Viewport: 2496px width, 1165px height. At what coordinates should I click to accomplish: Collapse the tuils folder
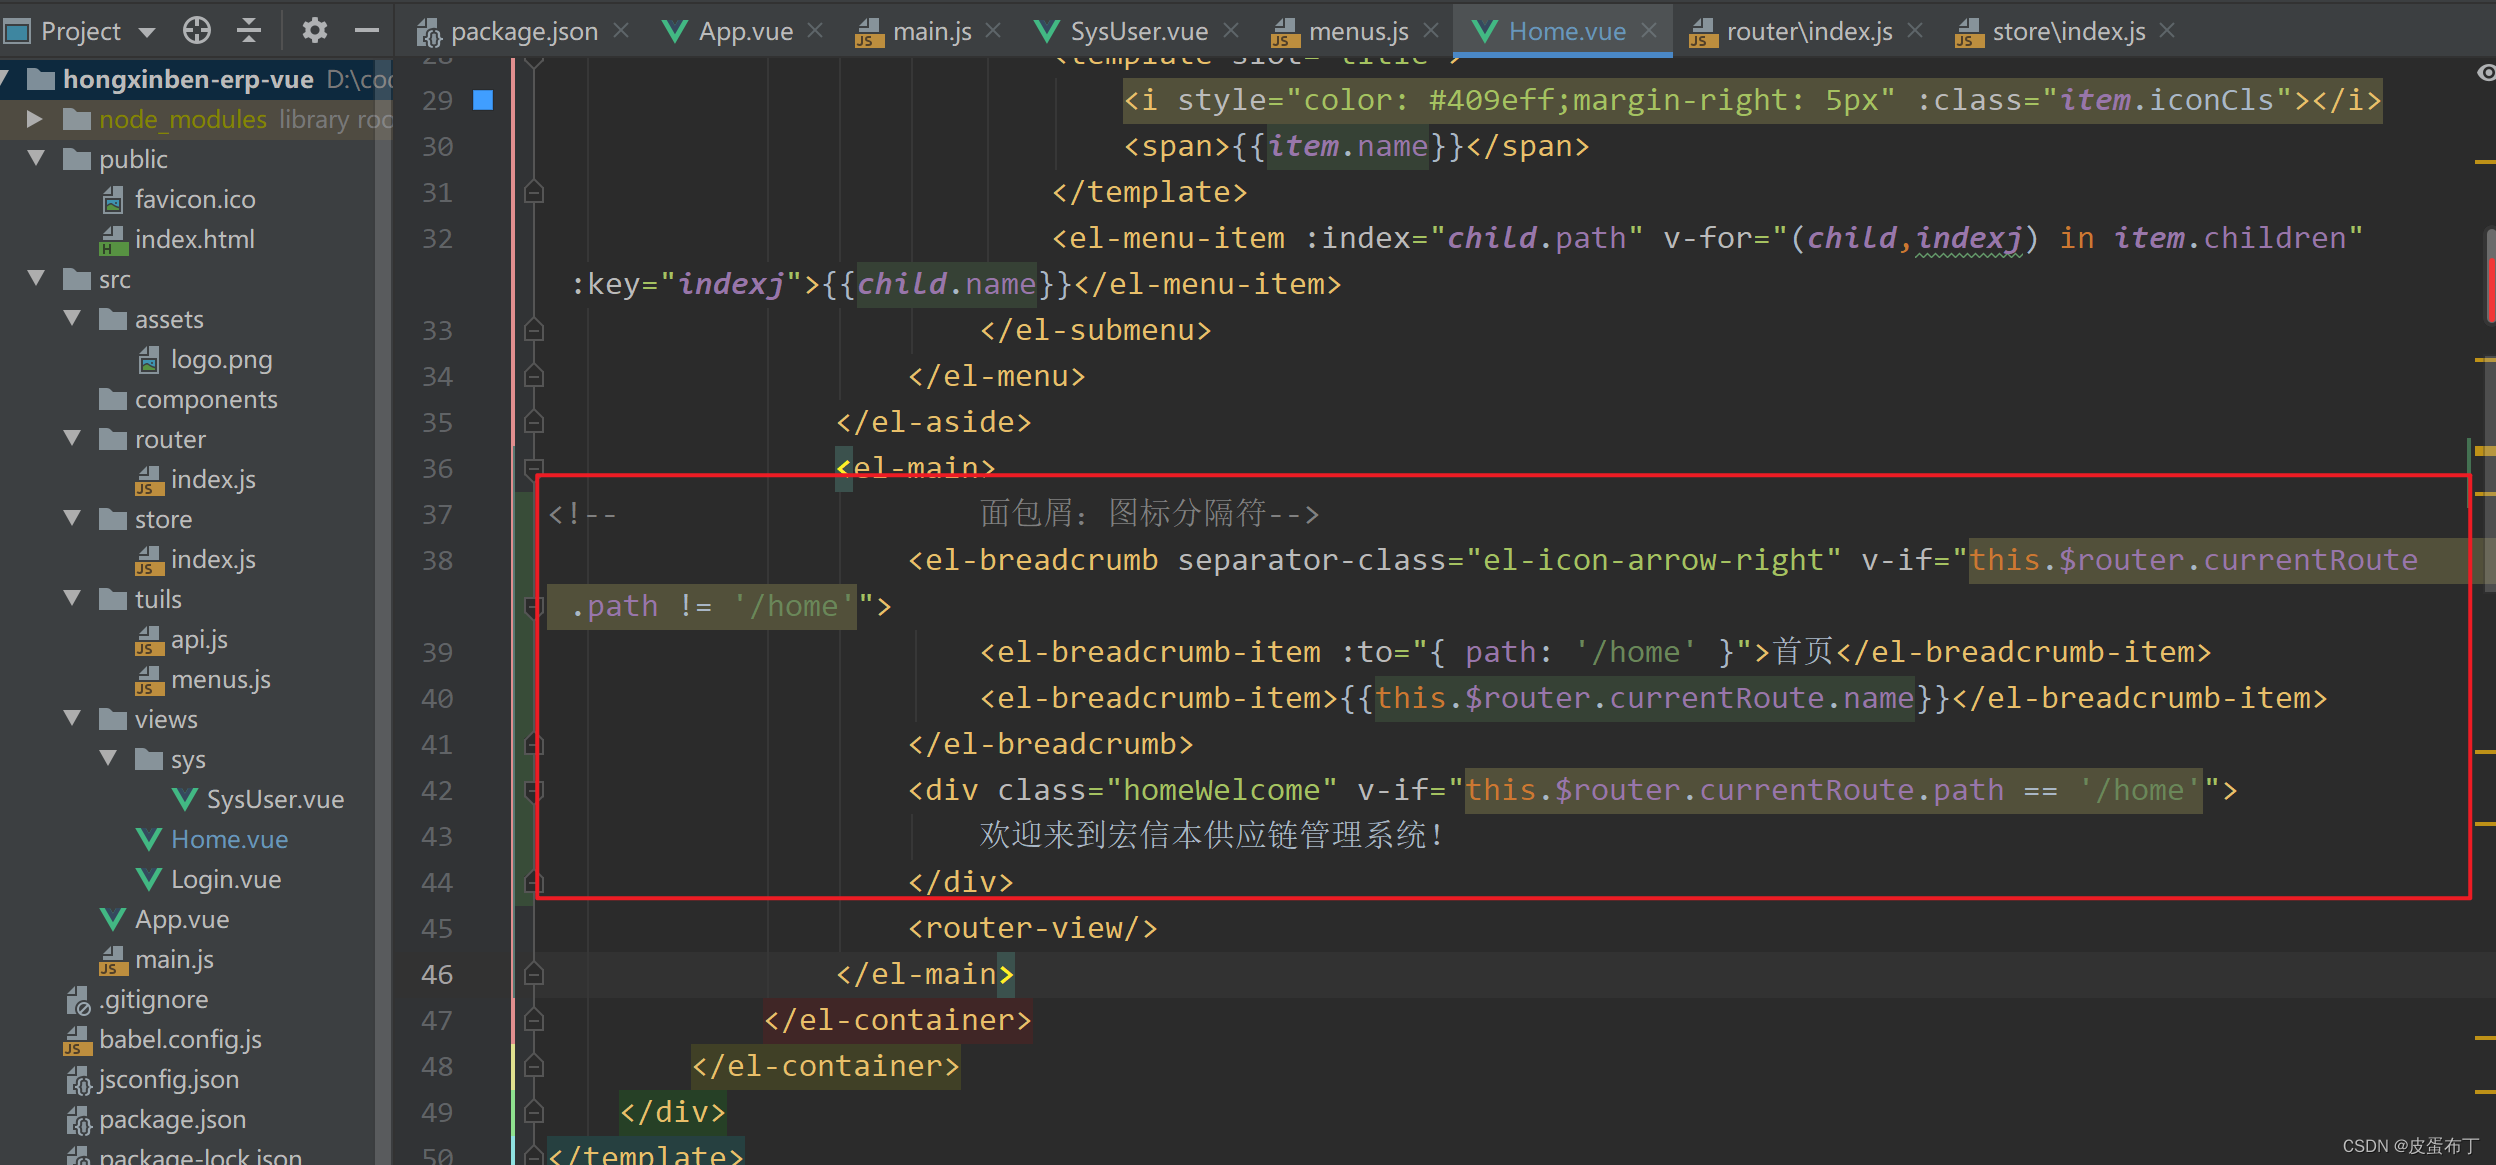pos(72,598)
